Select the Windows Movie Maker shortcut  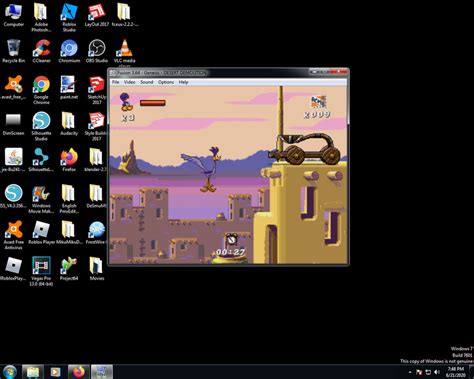[x=41, y=199]
